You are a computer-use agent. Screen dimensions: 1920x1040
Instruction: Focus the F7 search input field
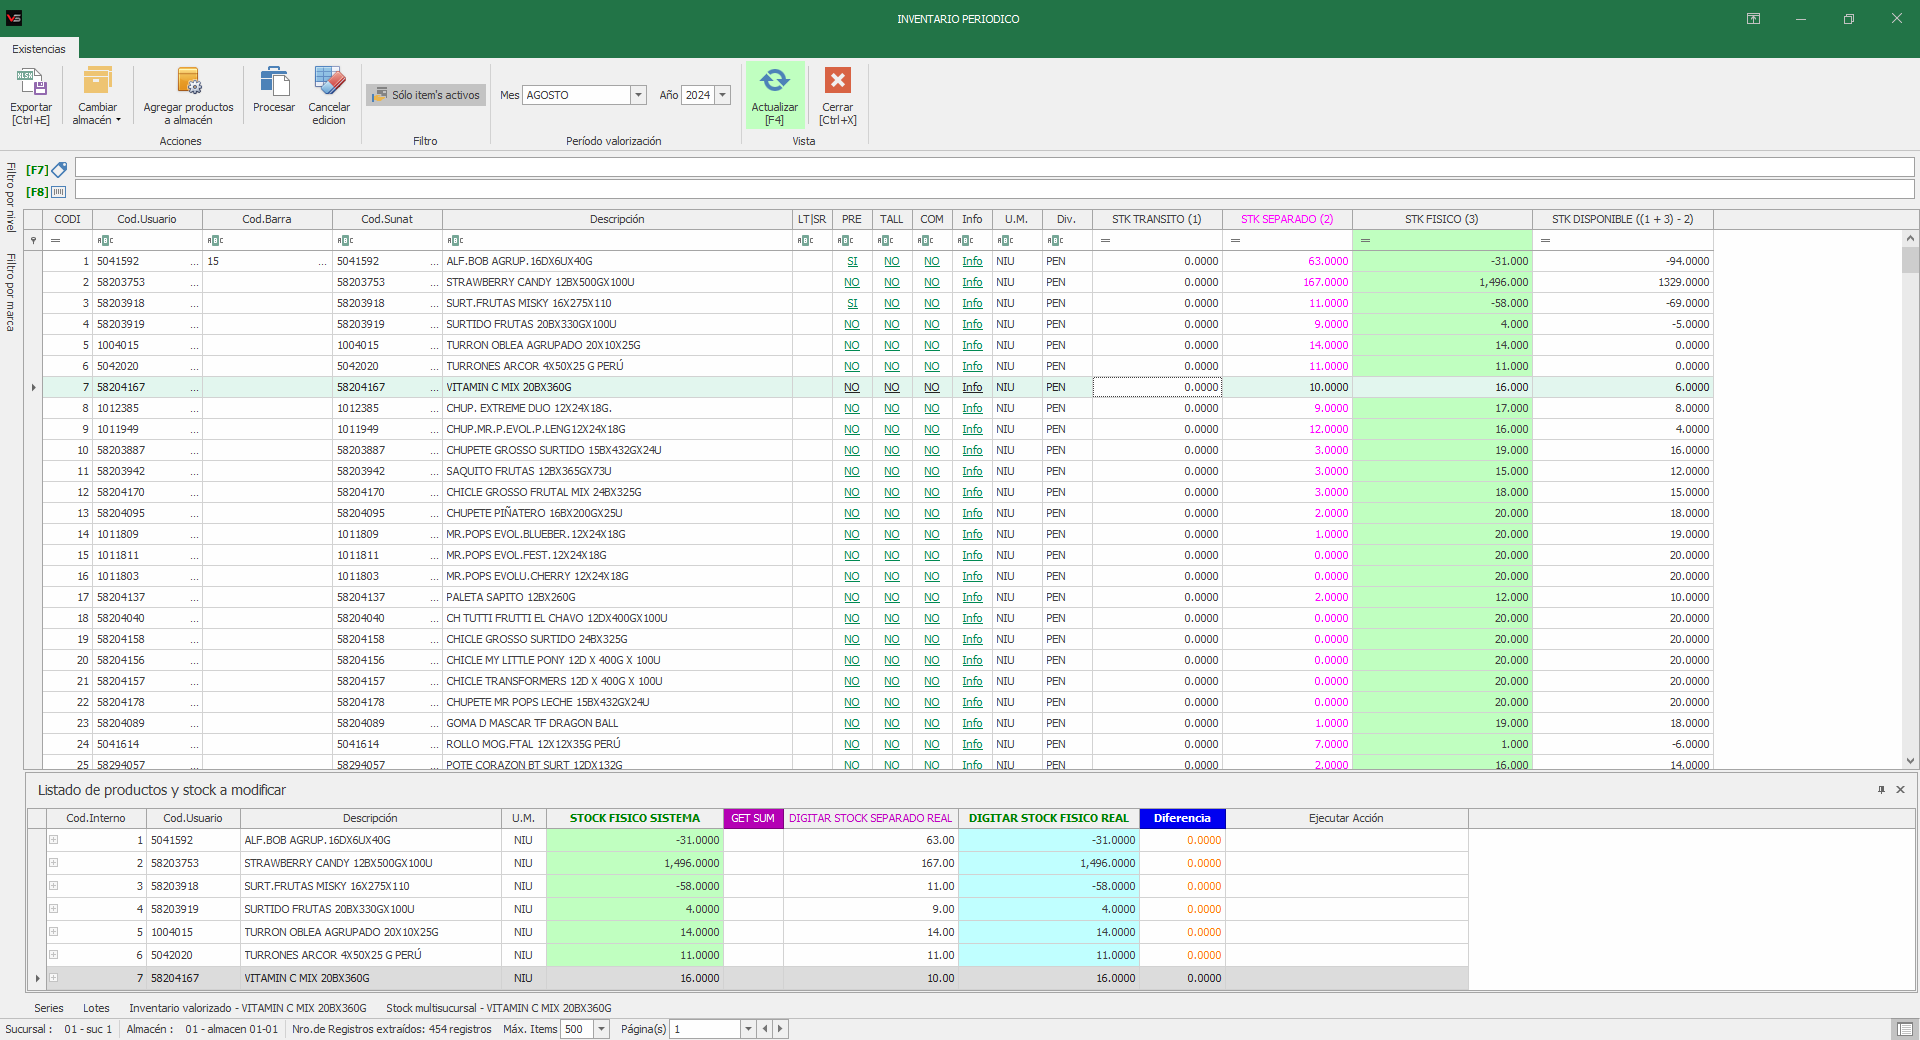point(994,168)
